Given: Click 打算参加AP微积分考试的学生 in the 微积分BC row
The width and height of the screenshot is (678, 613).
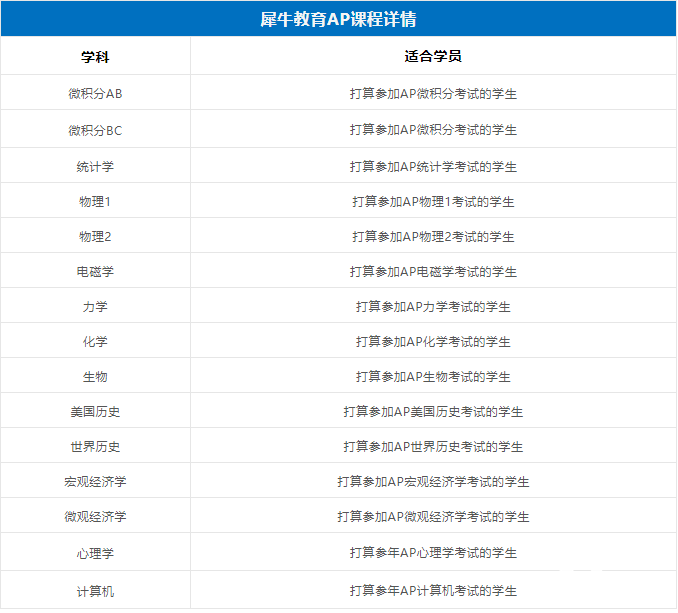Looking at the screenshot, I should pos(433,130).
